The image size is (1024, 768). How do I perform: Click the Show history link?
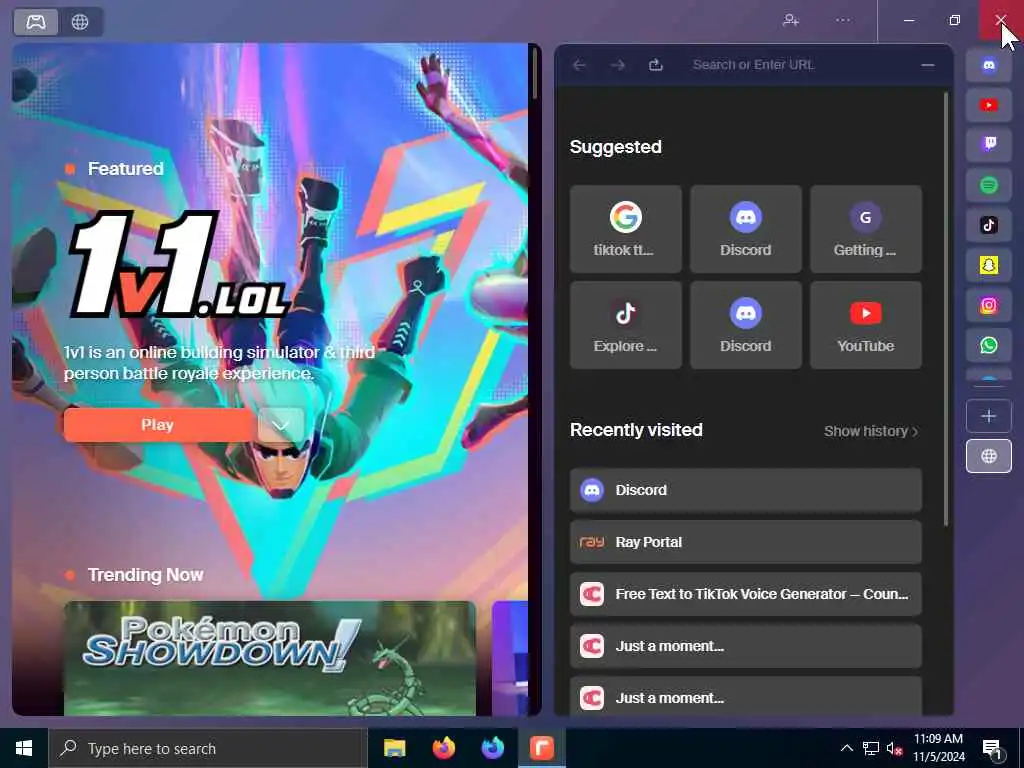coord(871,431)
